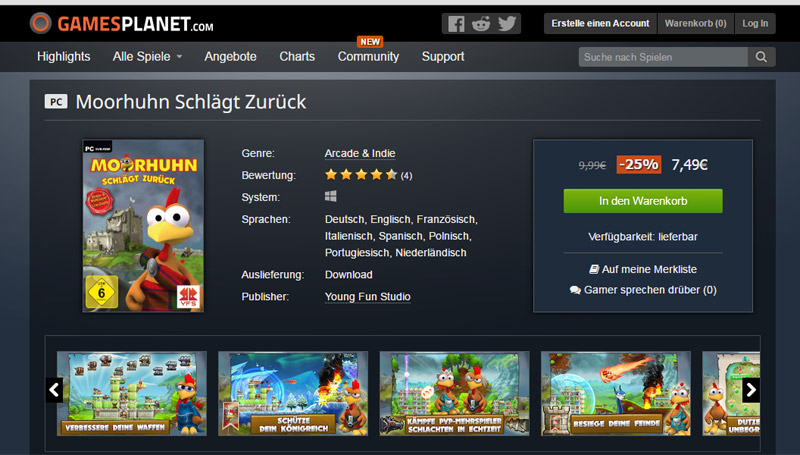The width and height of the screenshot is (800, 455).
Task: Click Erstelle einen Account button
Action: (600, 23)
